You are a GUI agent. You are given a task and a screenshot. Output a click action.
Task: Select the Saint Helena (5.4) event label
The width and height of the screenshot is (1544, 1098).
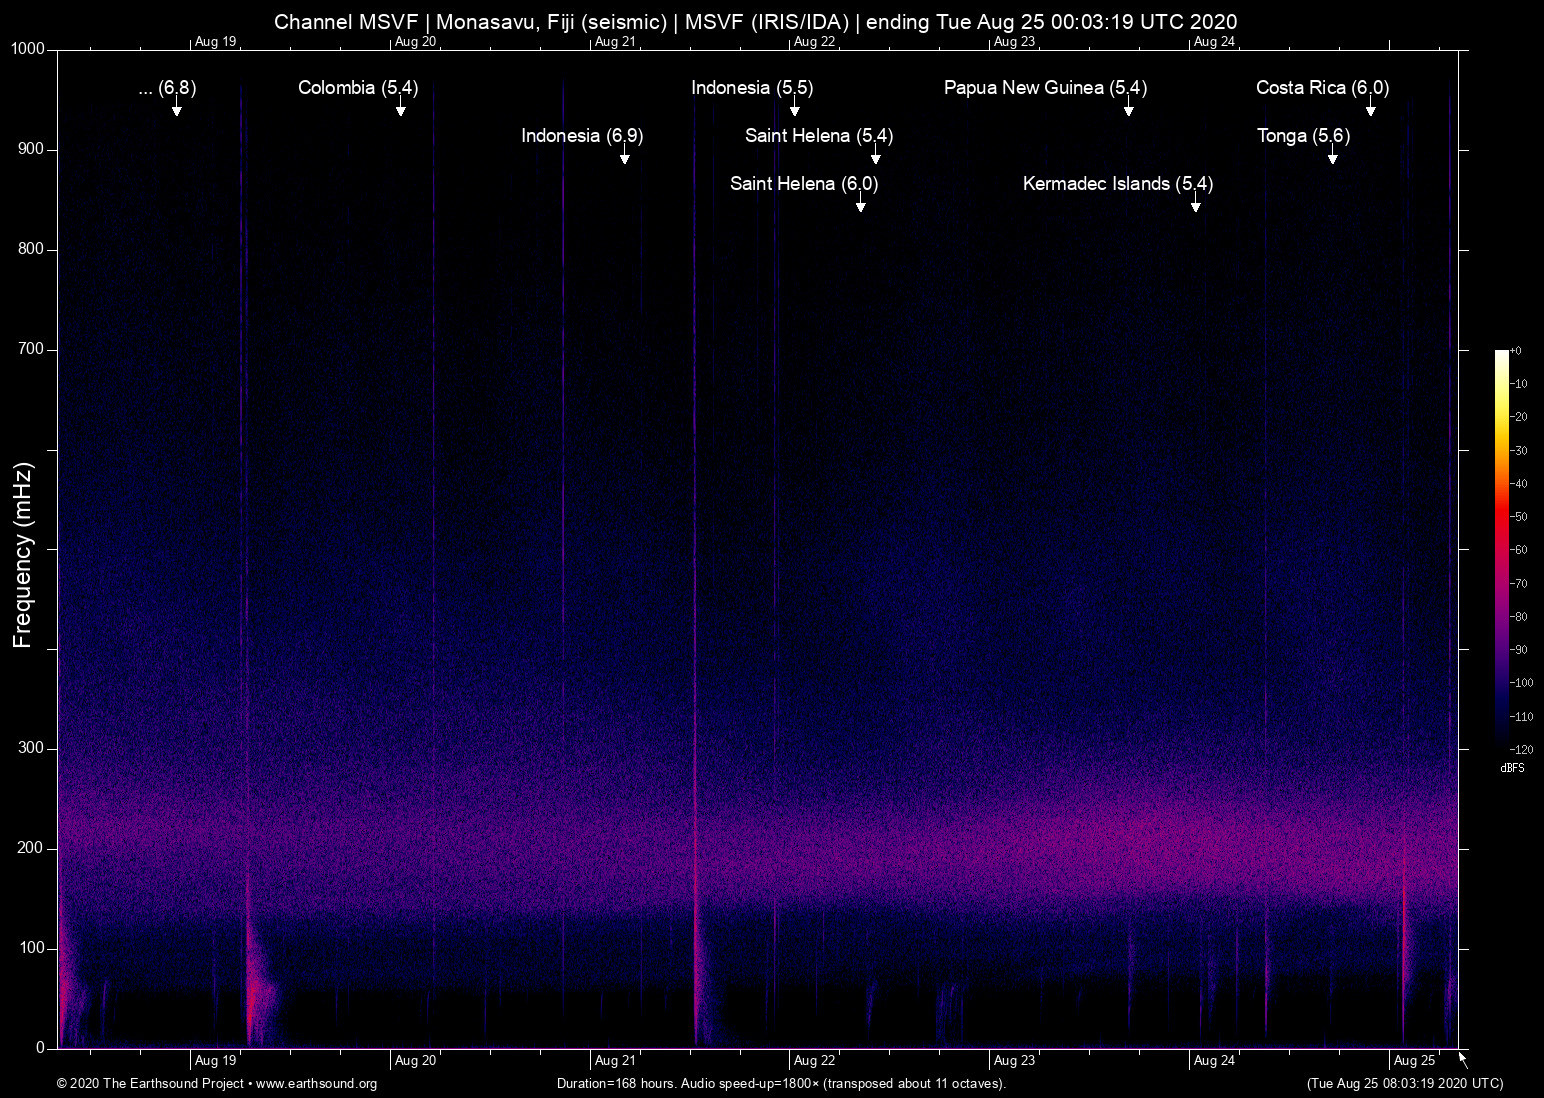click(x=818, y=136)
